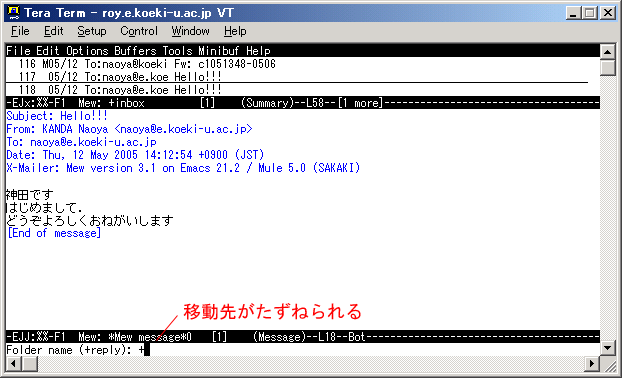Open the Window menu
Viewport: 622px width, 378px height.
click(190, 31)
